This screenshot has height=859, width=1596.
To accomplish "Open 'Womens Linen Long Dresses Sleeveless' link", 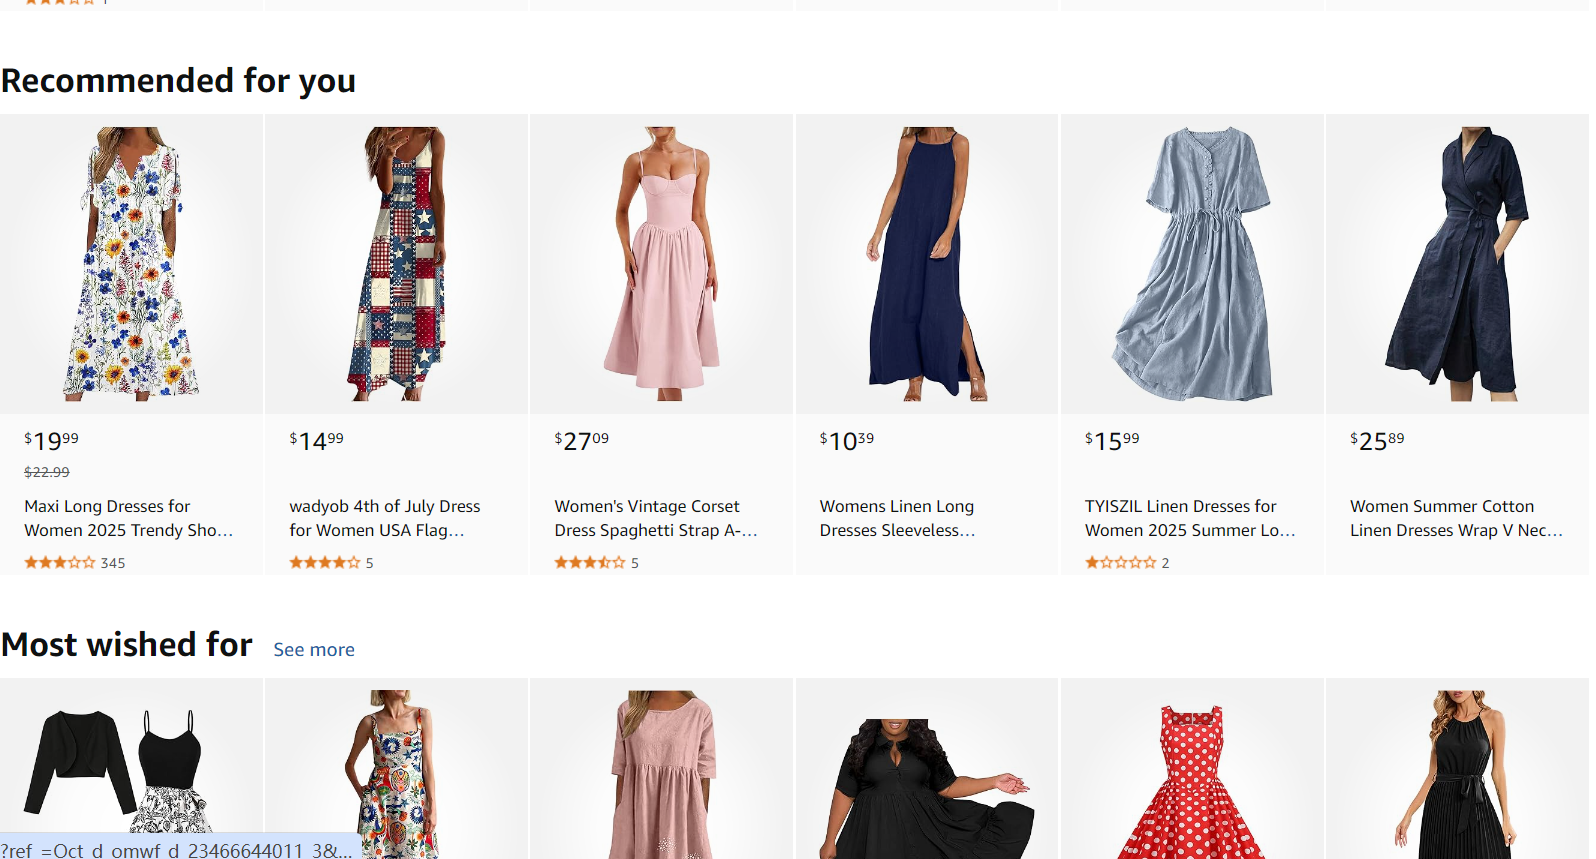I will click(898, 518).
